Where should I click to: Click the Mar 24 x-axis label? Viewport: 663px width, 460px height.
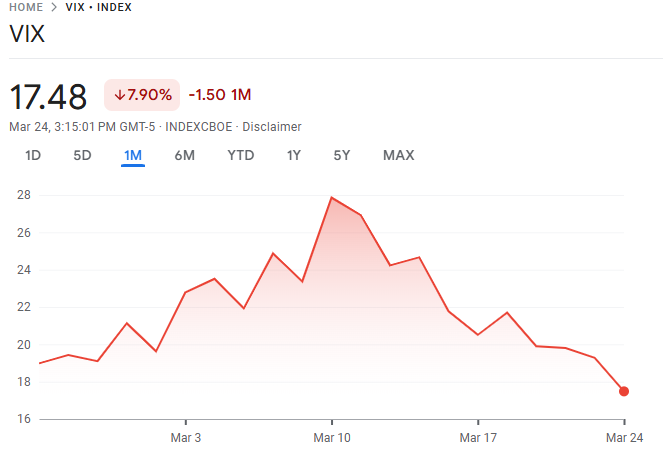click(624, 438)
